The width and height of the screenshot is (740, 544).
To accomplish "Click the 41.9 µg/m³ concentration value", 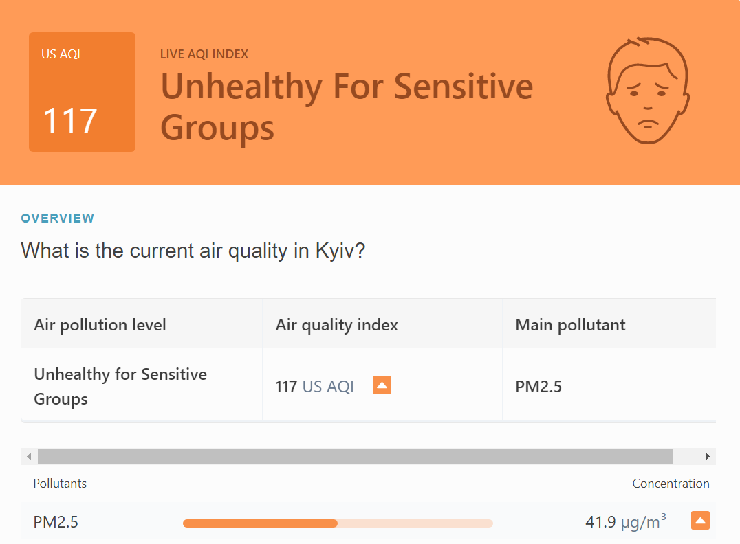I will tap(625, 521).
